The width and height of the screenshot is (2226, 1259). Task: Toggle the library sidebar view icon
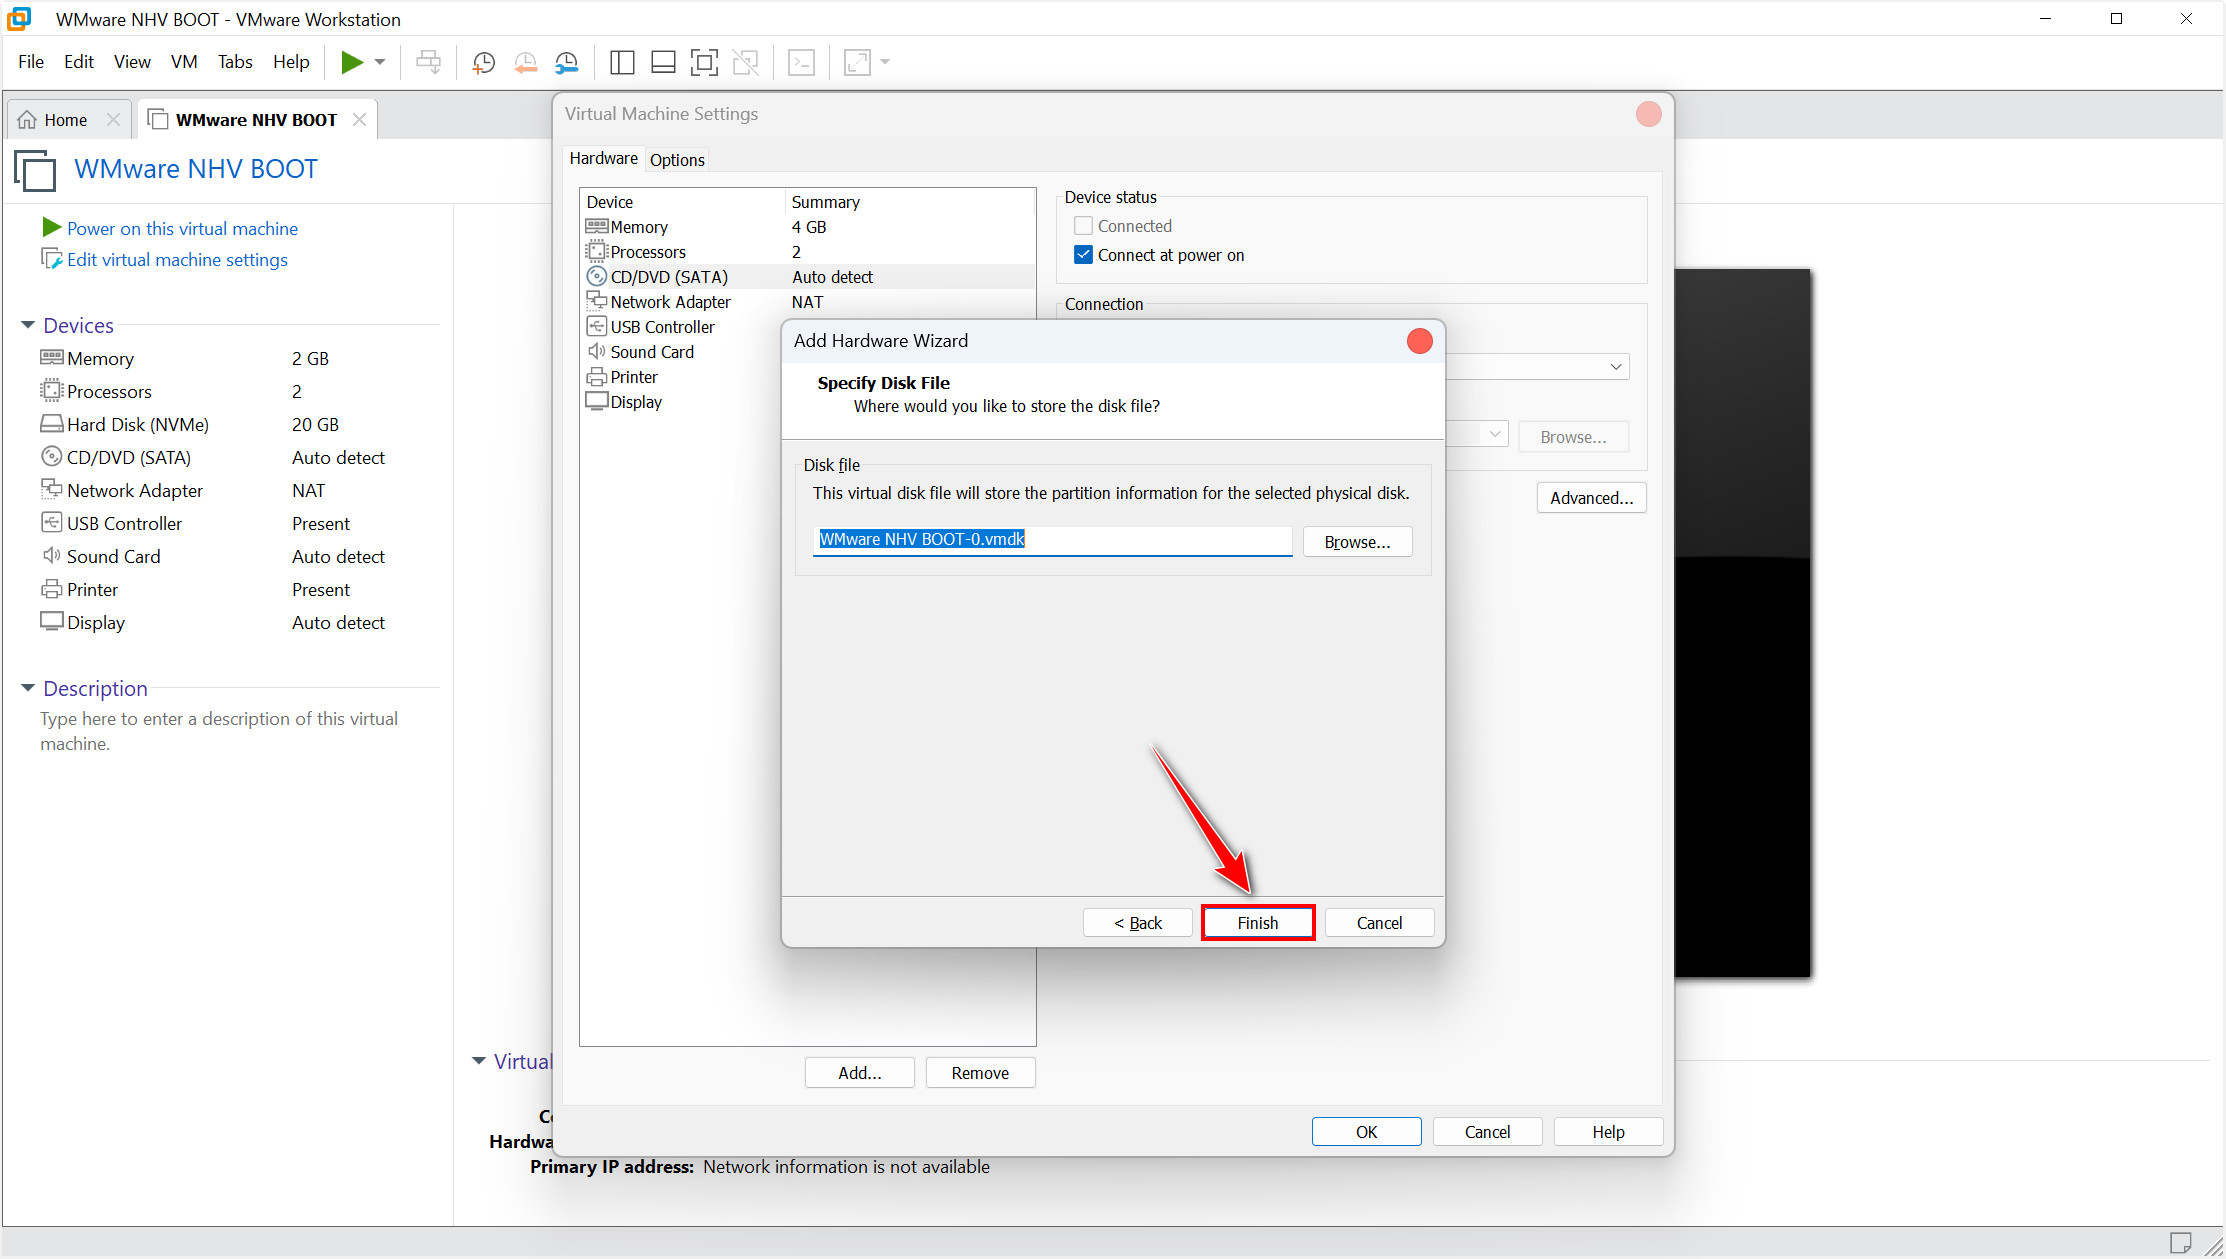tap(622, 63)
